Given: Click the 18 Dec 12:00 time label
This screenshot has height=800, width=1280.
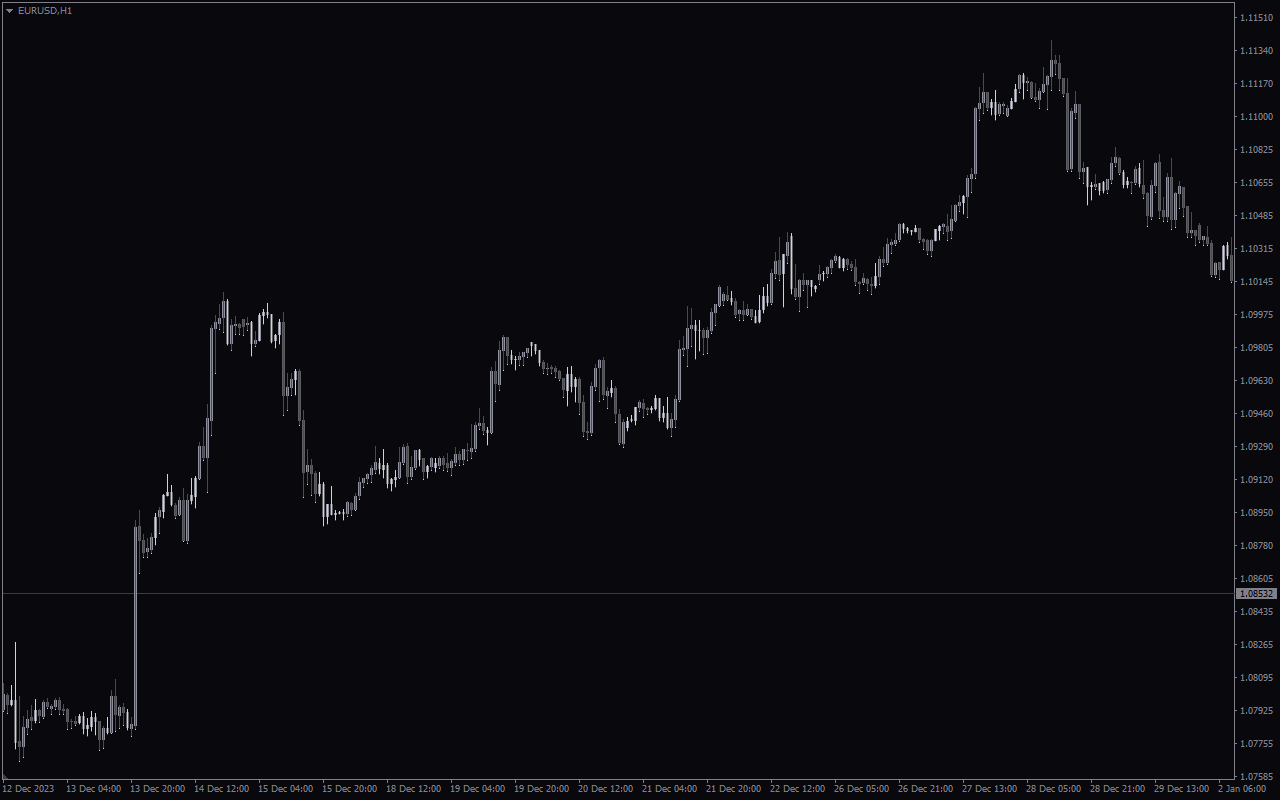Looking at the screenshot, I should 414,789.
